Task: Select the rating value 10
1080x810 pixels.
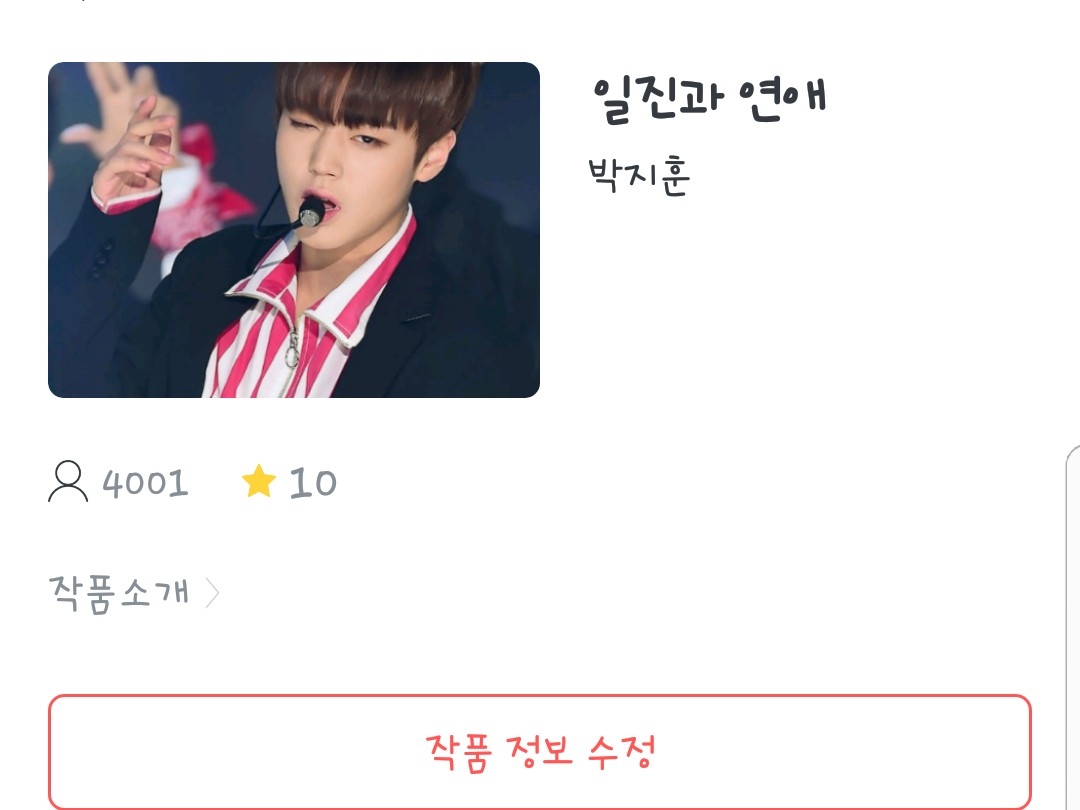Action: pos(313,482)
